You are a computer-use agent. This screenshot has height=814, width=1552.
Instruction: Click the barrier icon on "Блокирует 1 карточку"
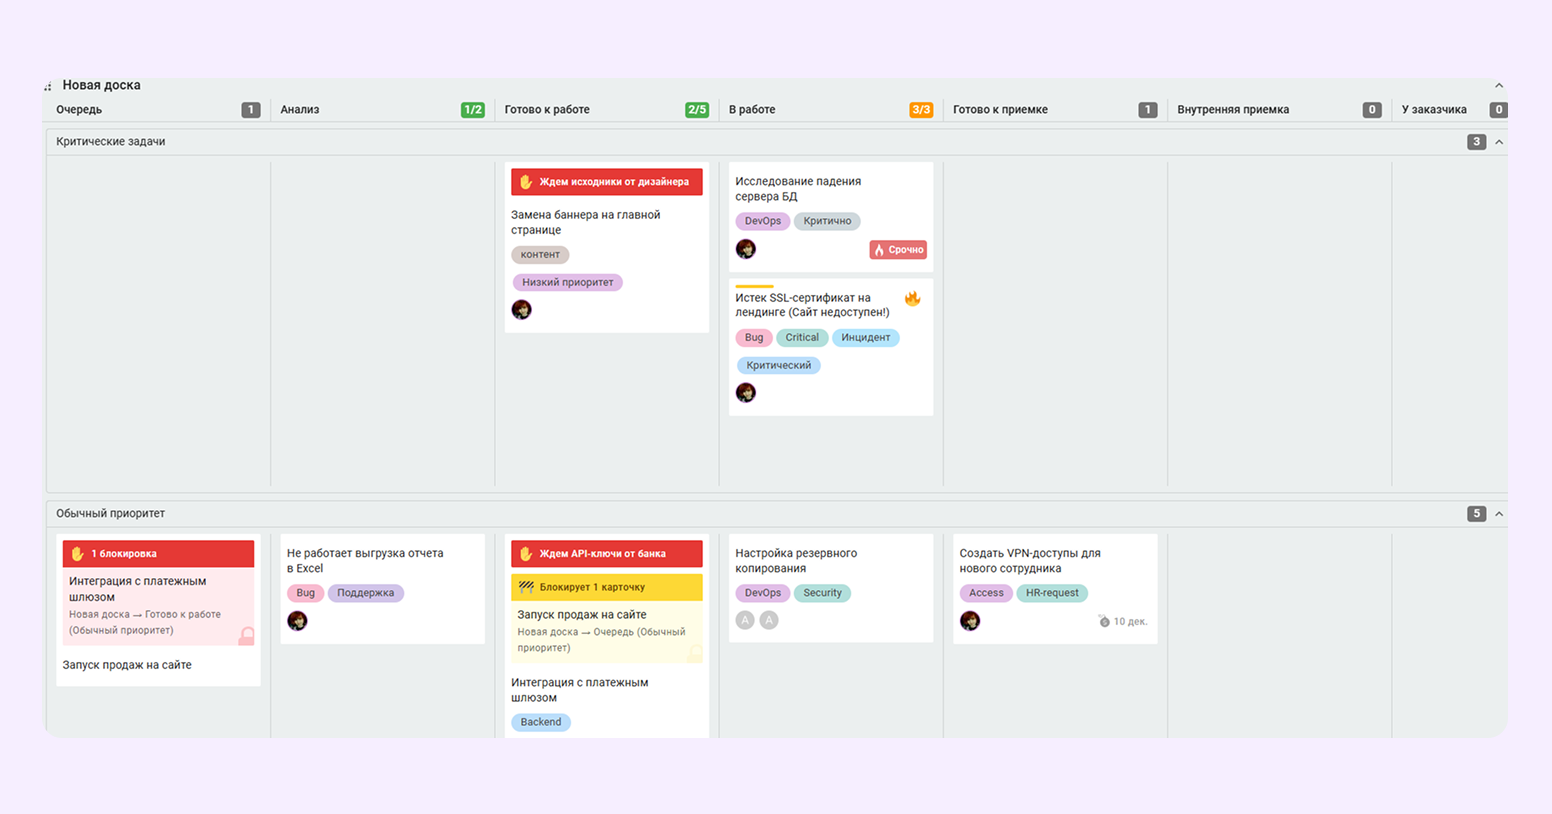pos(526,587)
